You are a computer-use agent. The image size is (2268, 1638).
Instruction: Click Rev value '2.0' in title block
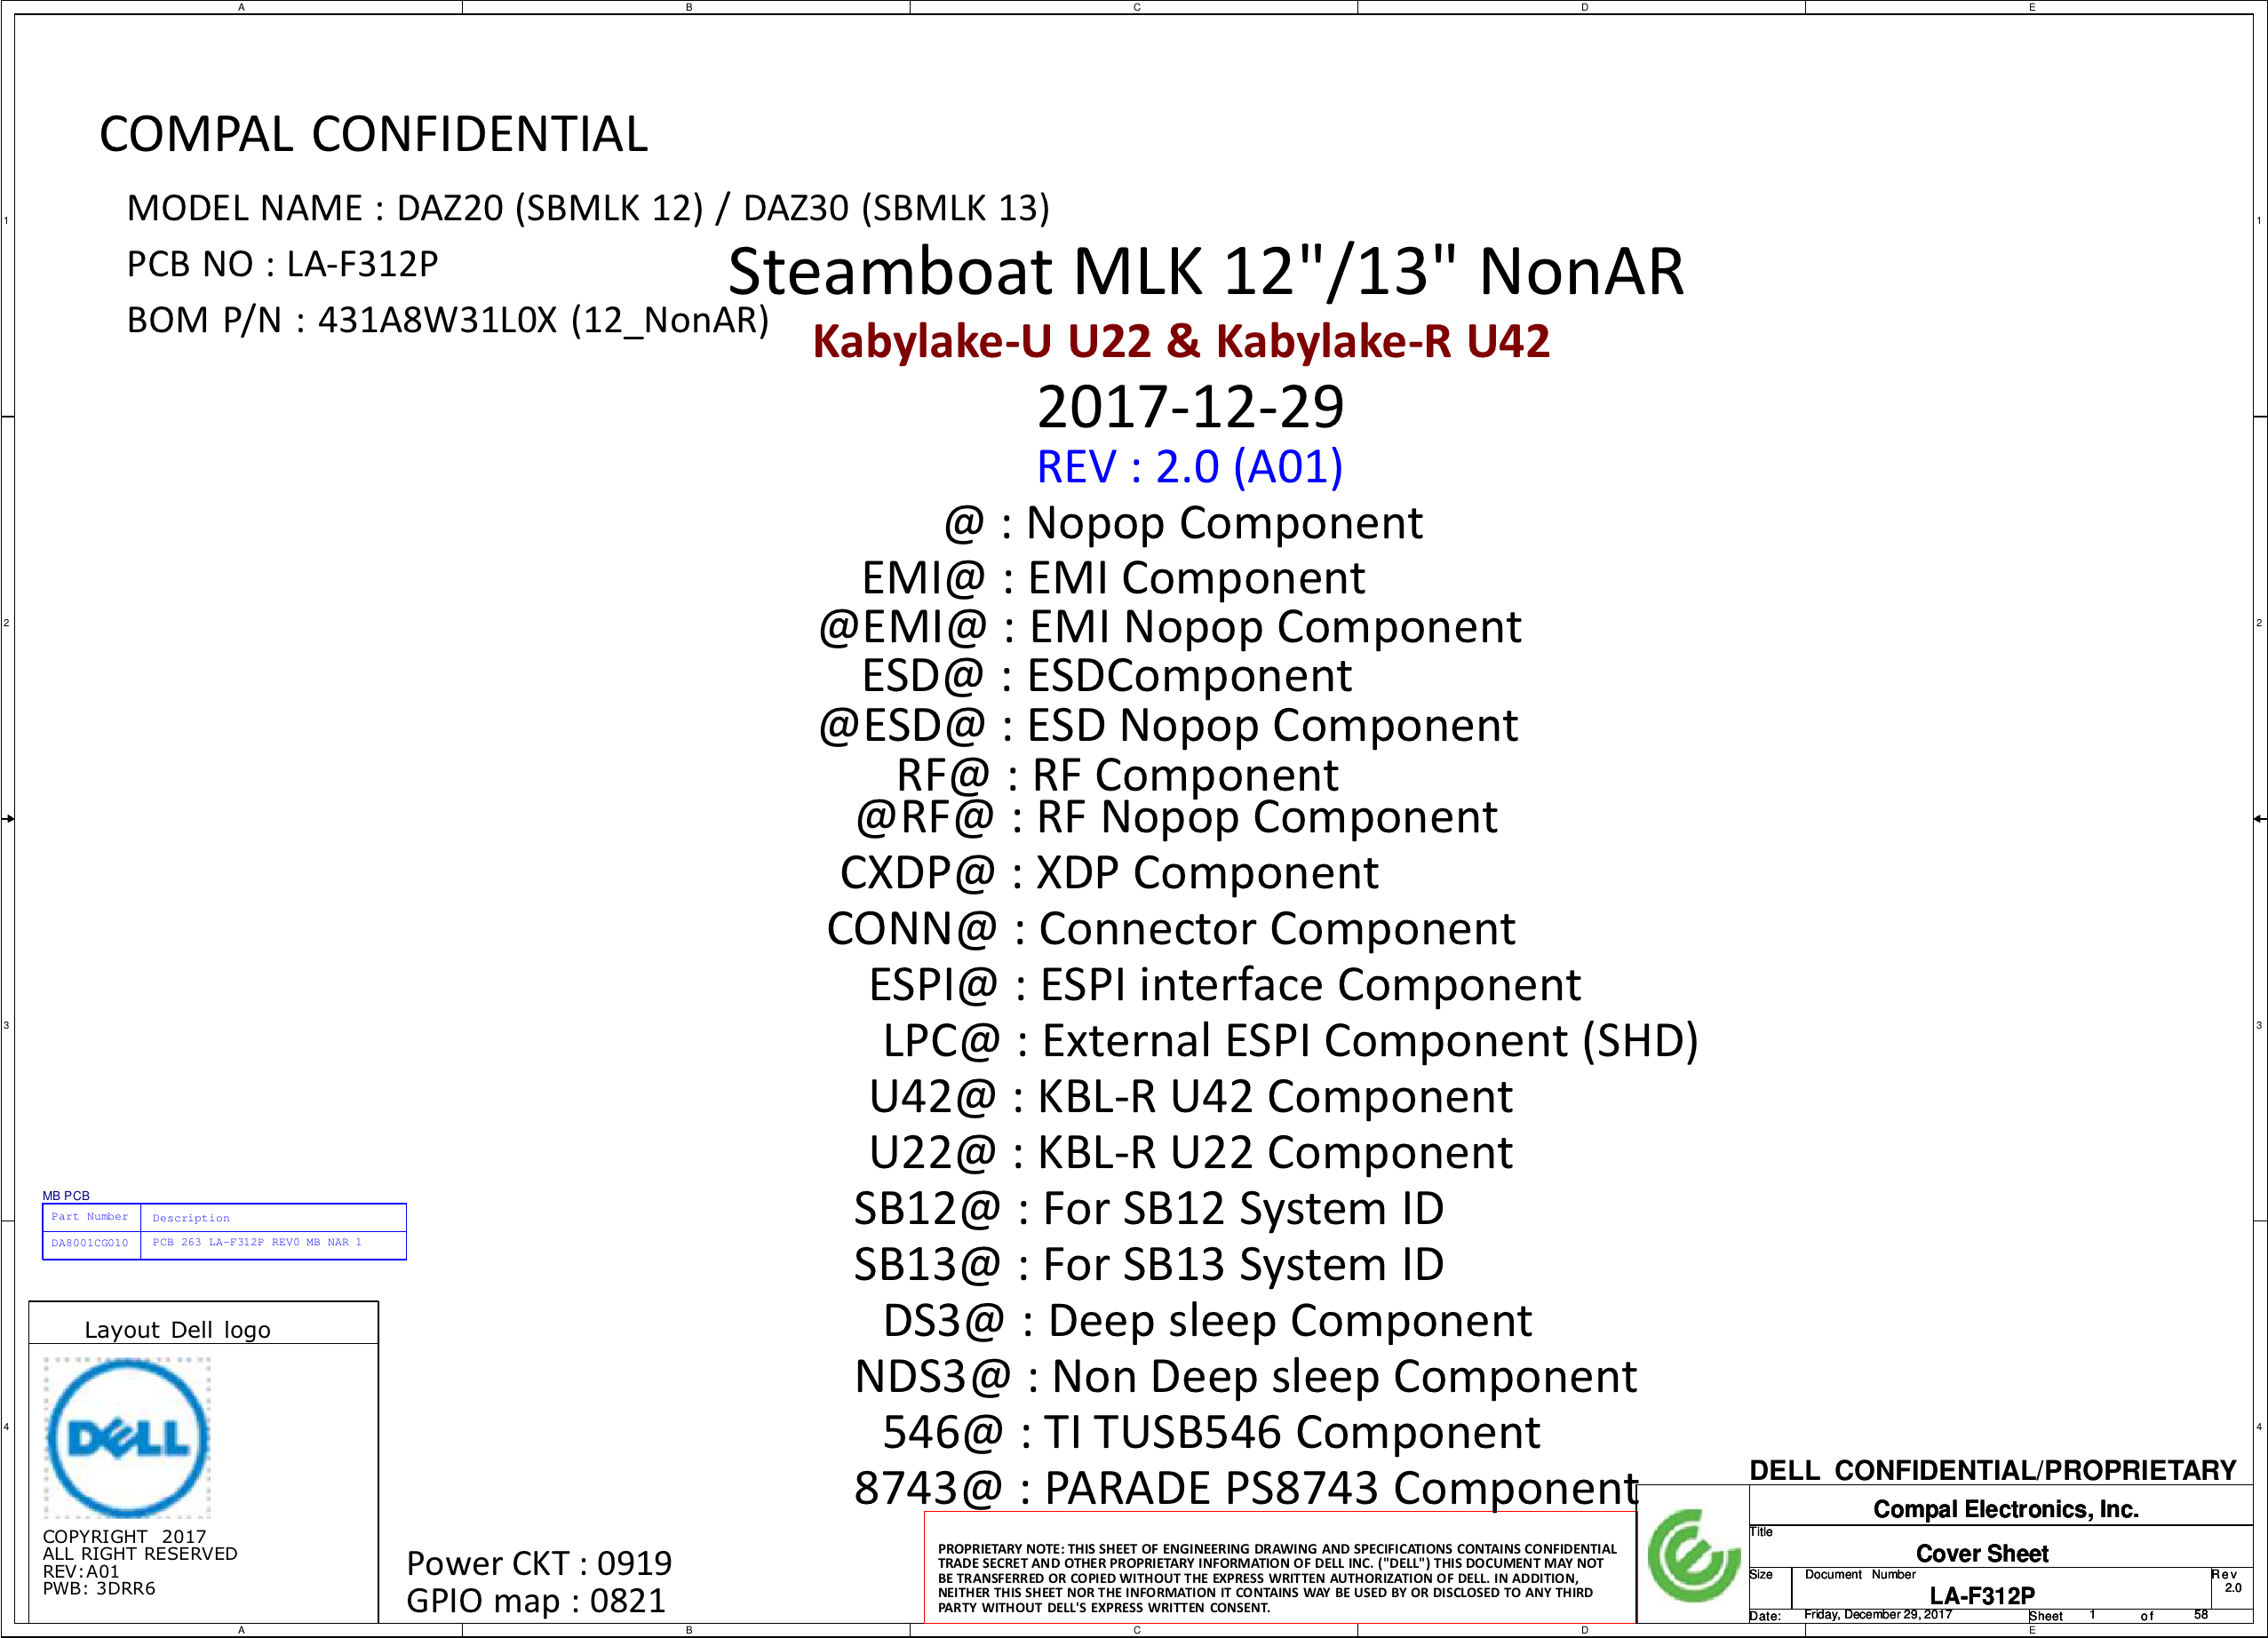click(x=2233, y=1588)
